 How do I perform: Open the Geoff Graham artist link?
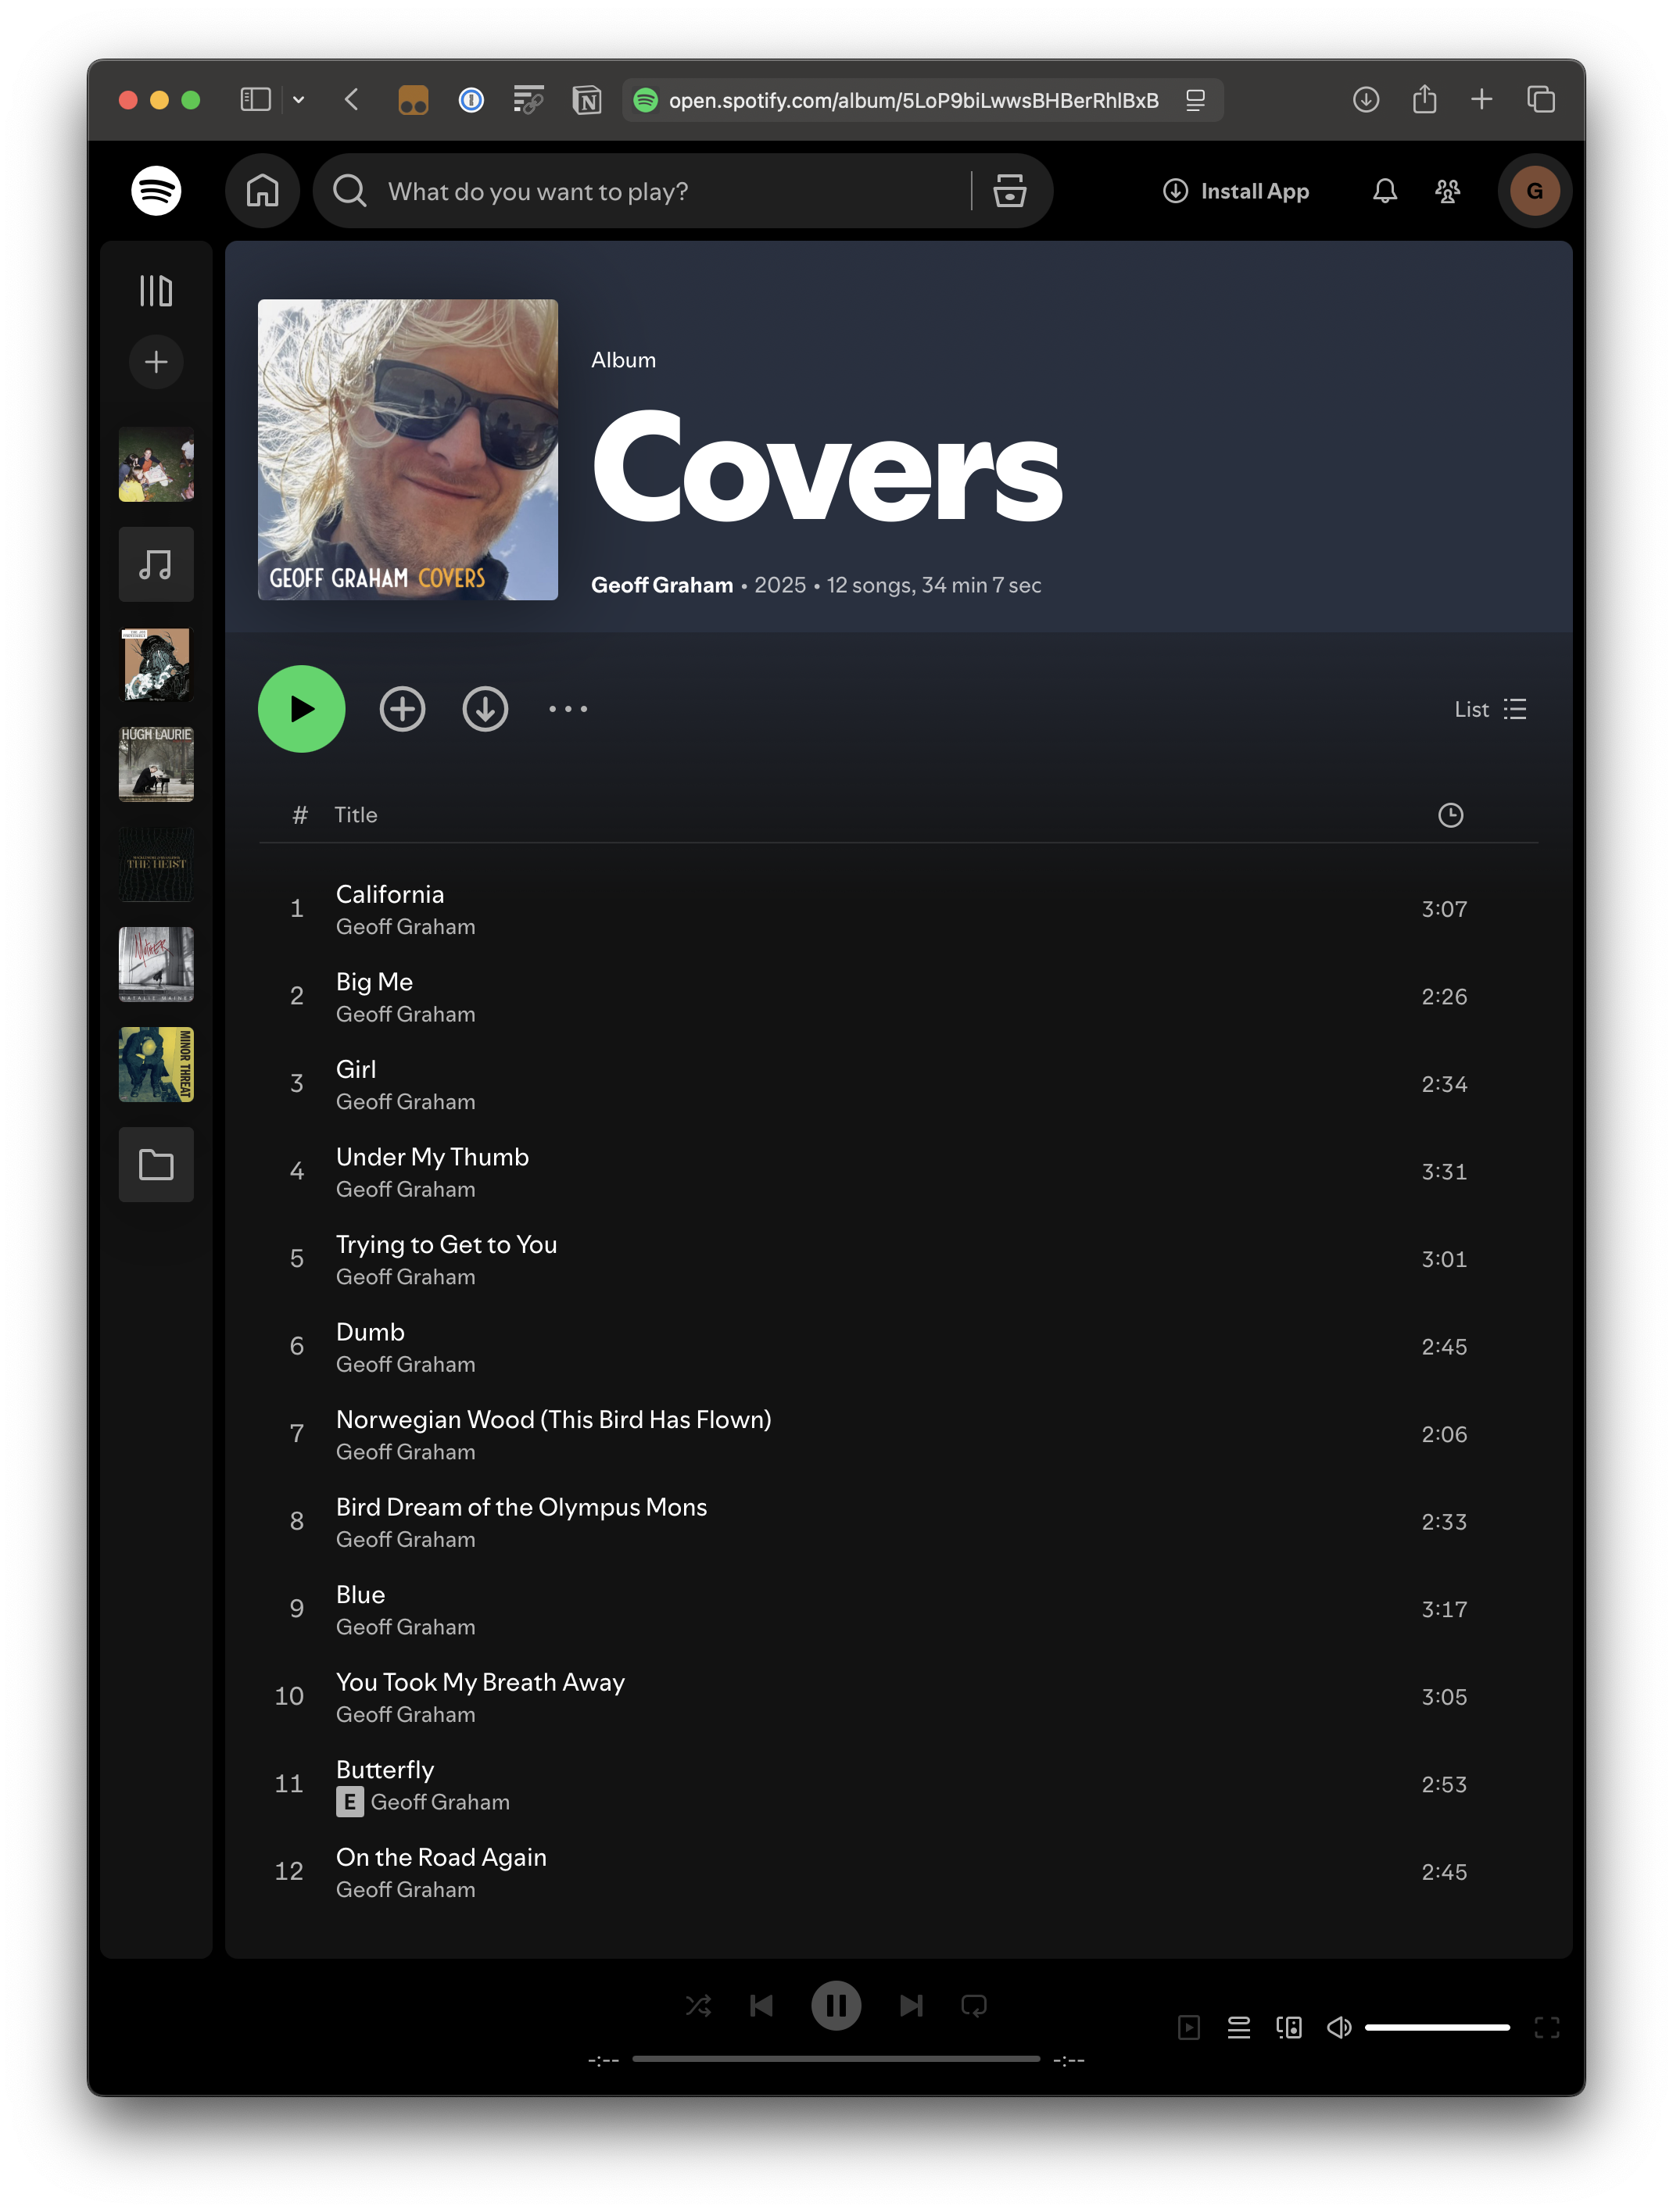661,585
